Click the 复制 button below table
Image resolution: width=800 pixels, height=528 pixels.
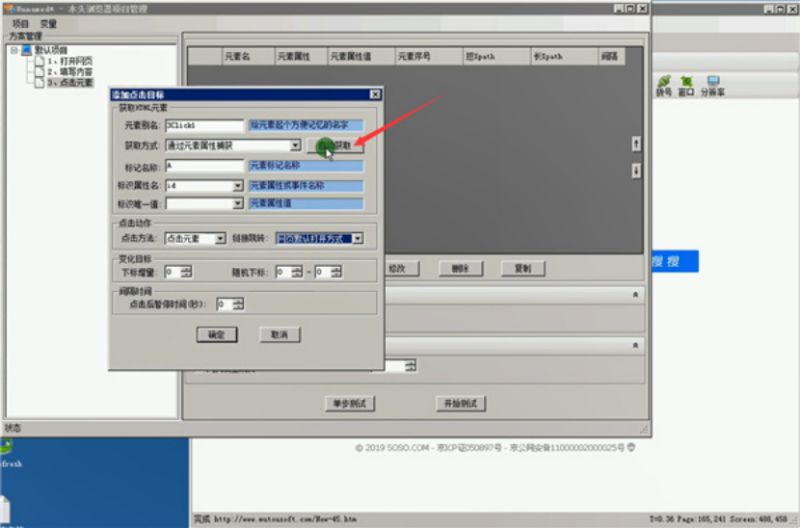(x=523, y=268)
